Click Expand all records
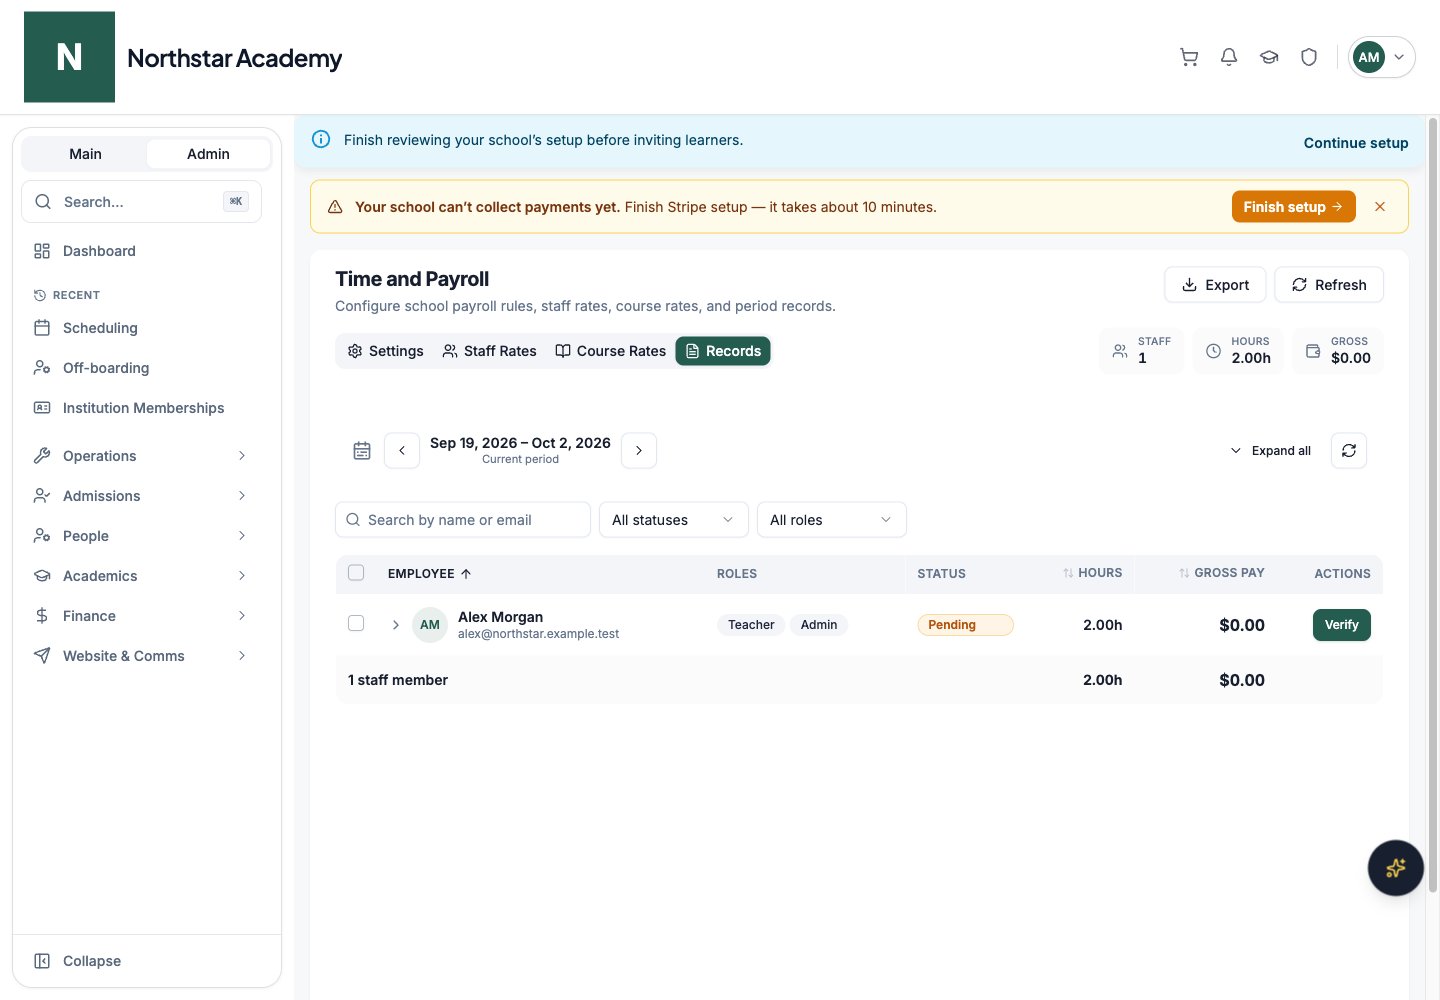The image size is (1440, 1000). coord(1270,451)
